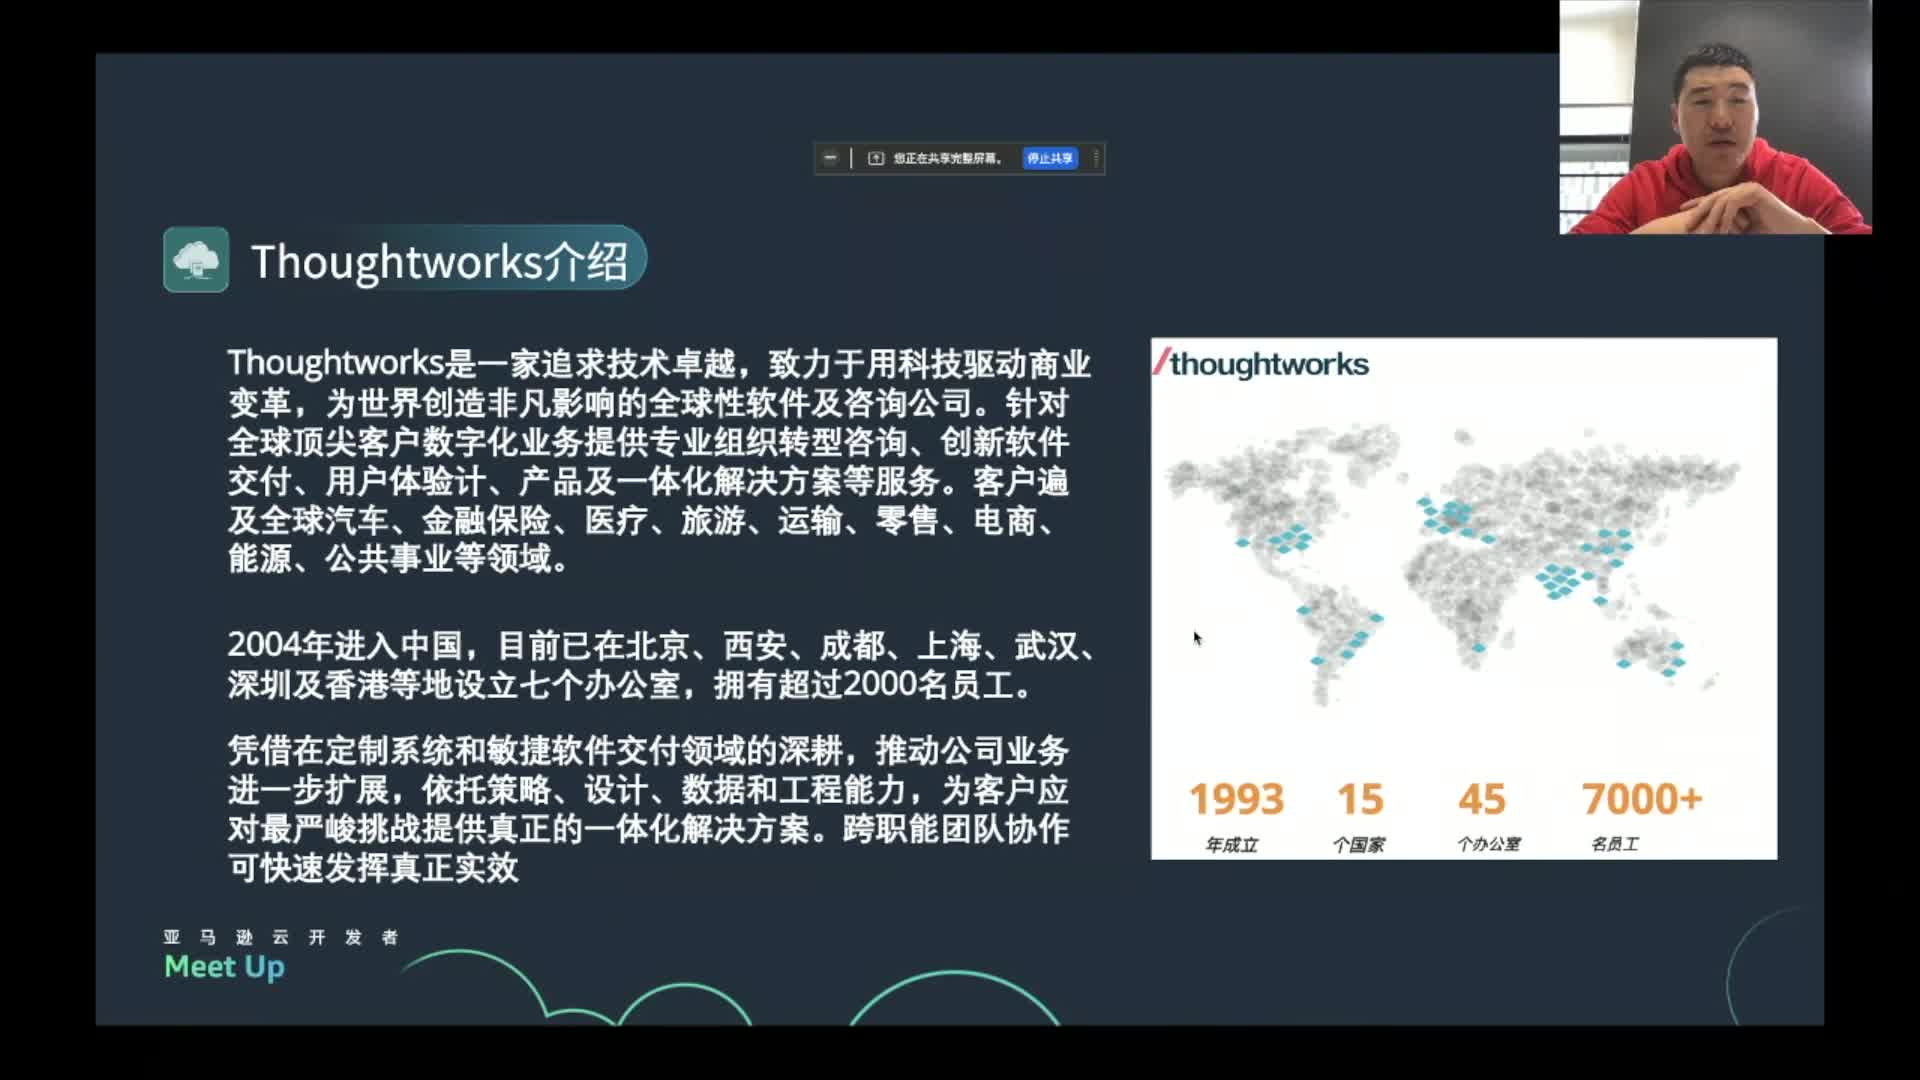Click the screen share icon in sharing bar

click(x=876, y=158)
